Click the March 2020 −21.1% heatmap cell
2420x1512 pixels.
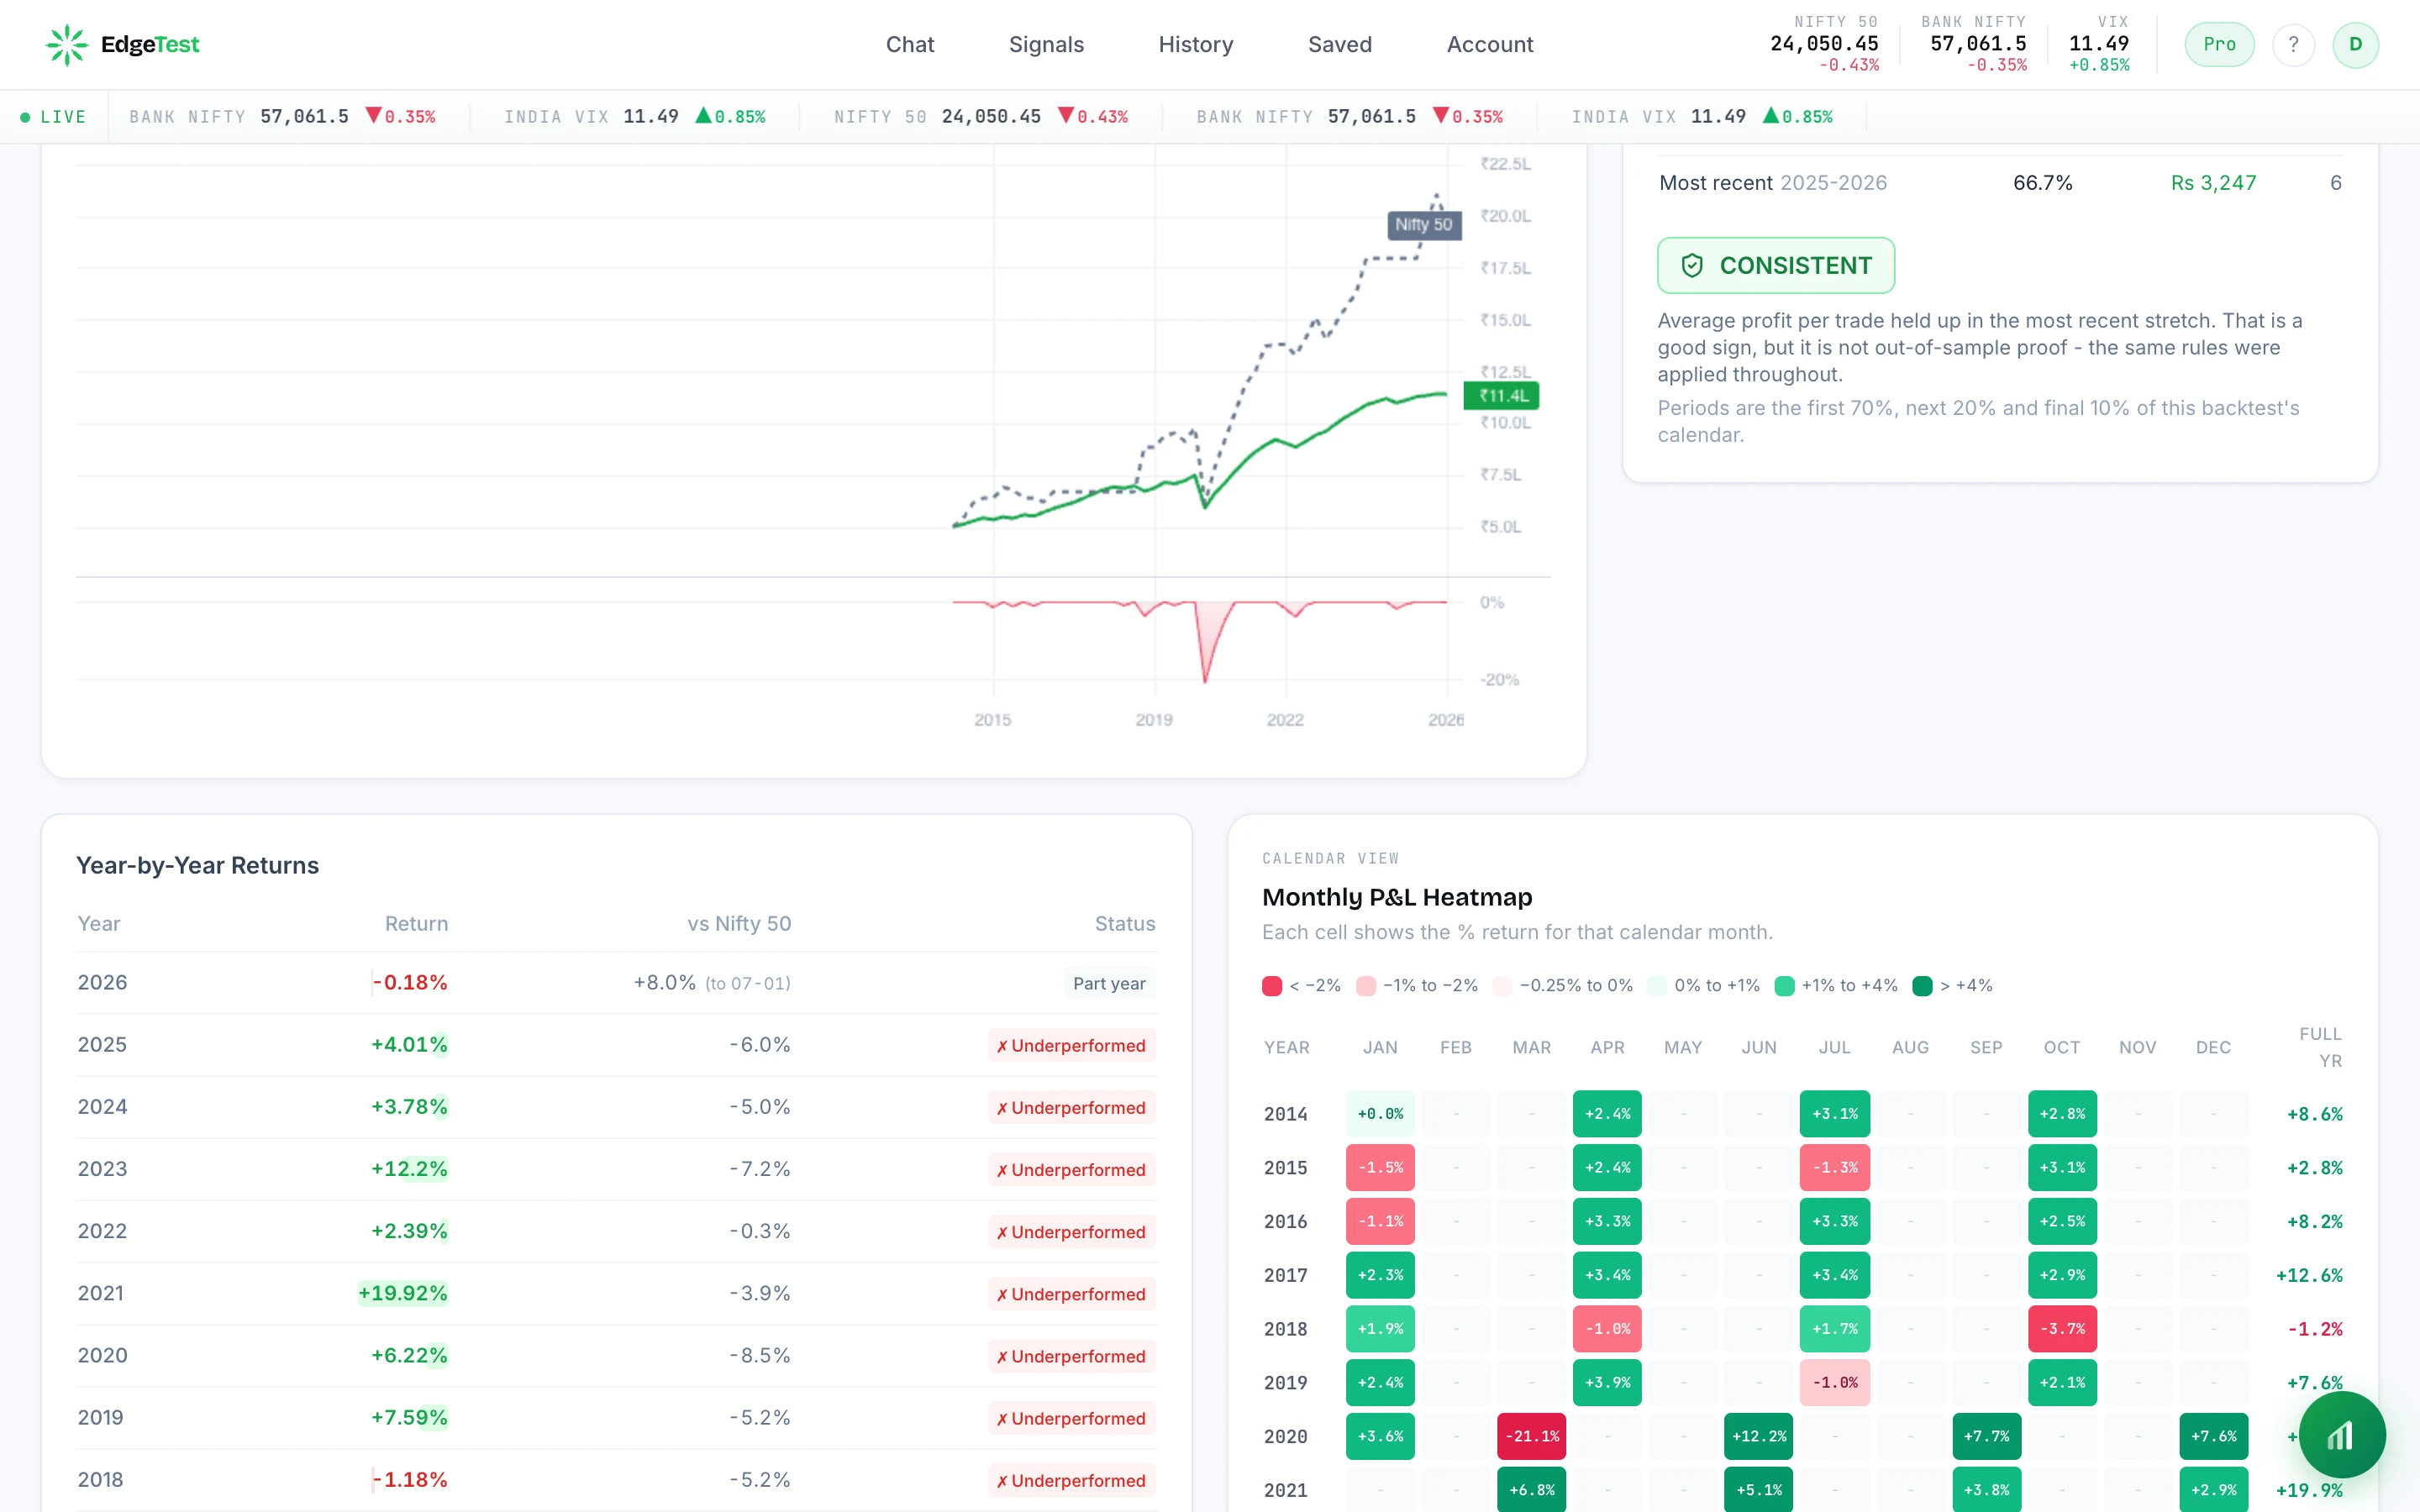(1531, 1436)
